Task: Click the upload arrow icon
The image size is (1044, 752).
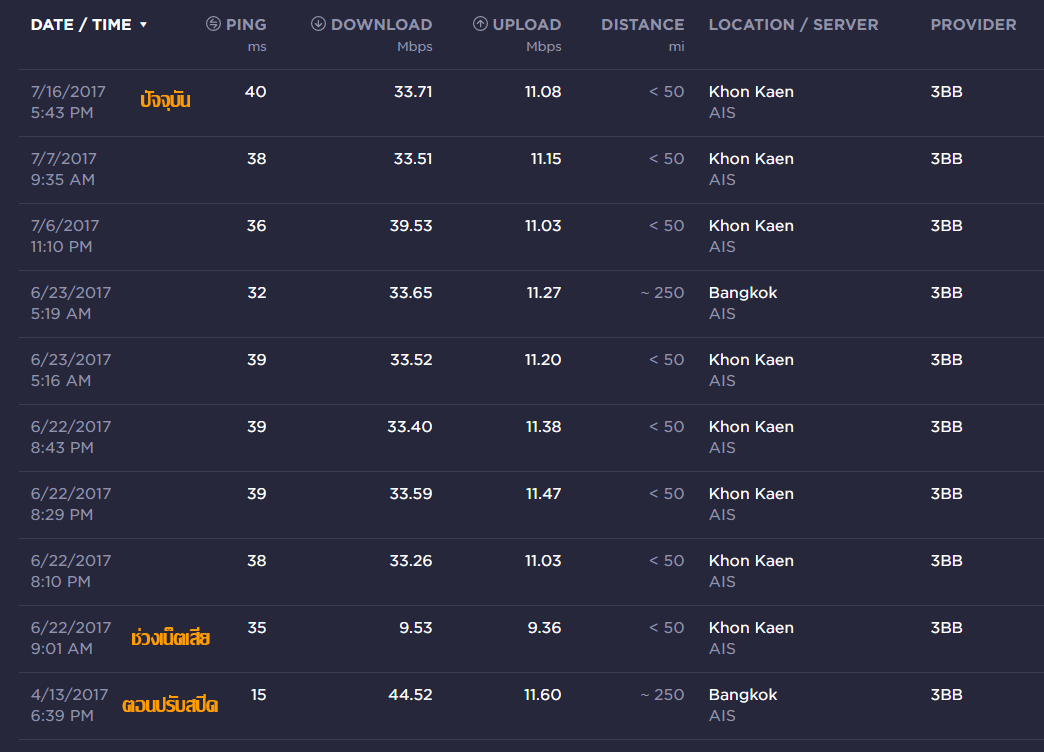Action: [x=480, y=24]
